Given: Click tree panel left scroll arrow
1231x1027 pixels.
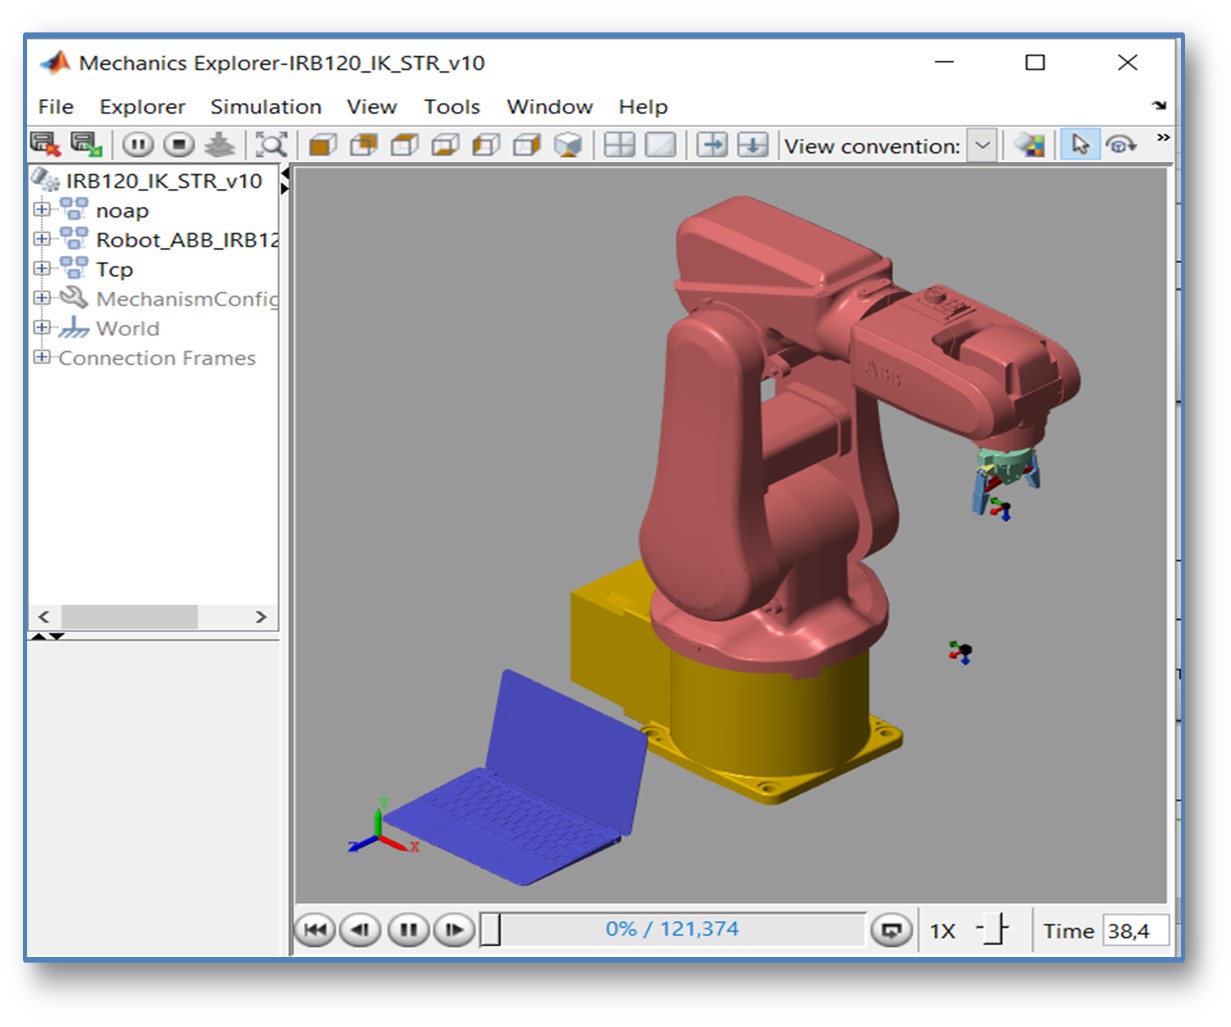Looking at the screenshot, I should click(43, 617).
